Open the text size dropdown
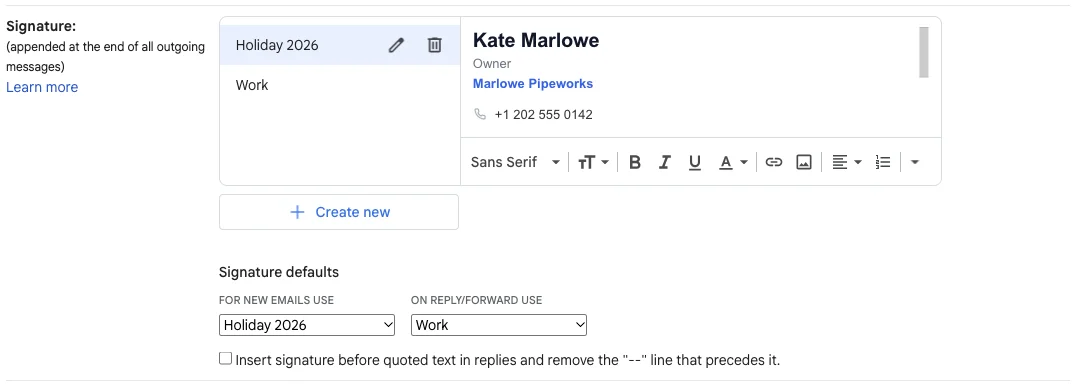This screenshot has height=387, width=1076. pyautogui.click(x=593, y=163)
